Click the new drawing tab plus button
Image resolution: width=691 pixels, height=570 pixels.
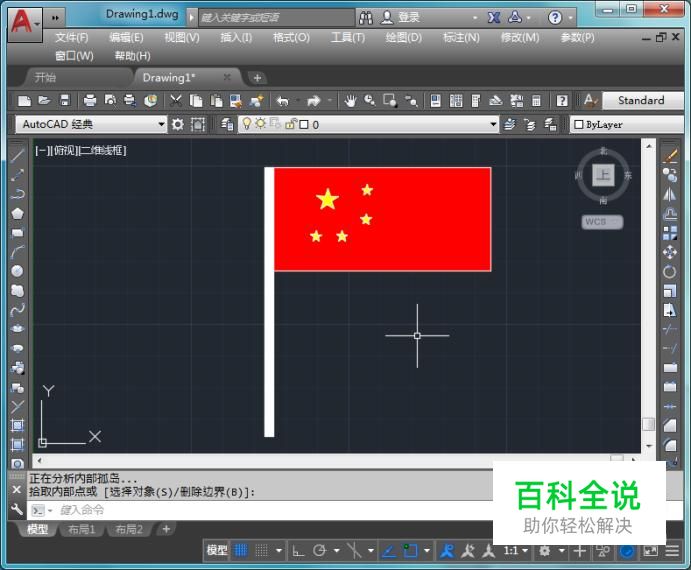pos(257,78)
